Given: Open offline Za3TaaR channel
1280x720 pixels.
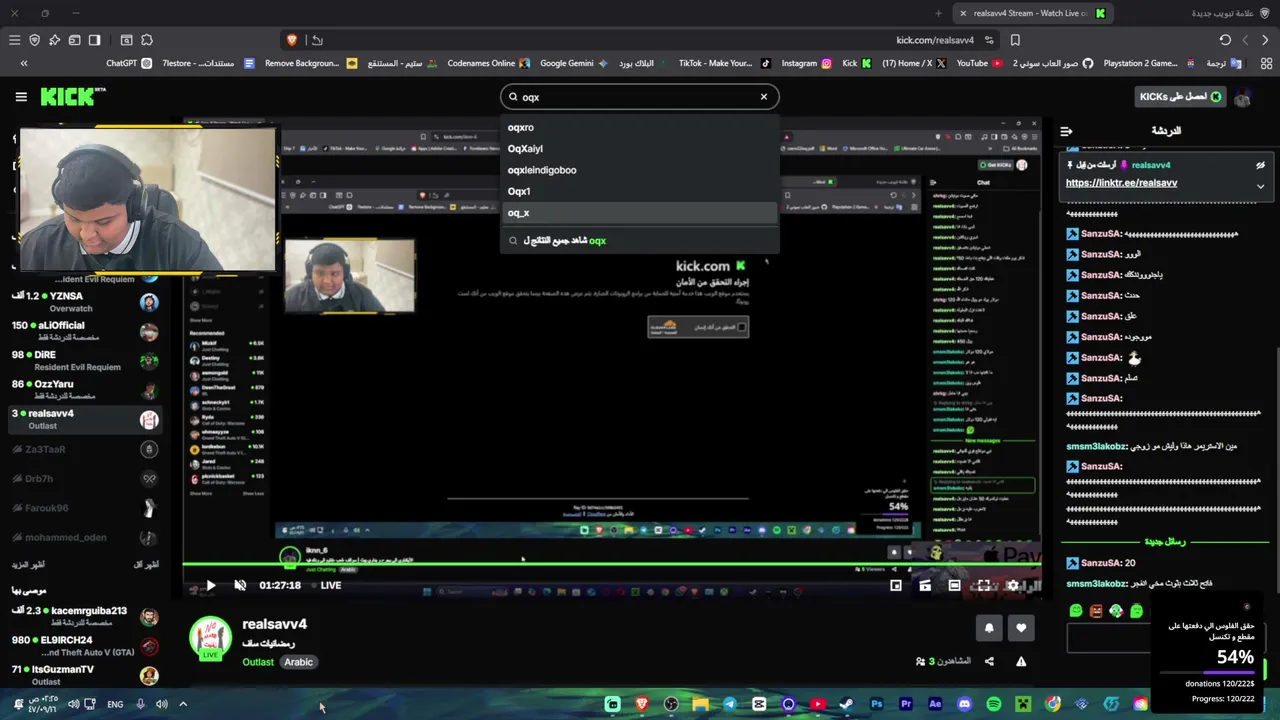Looking at the screenshot, I should (x=84, y=449).
